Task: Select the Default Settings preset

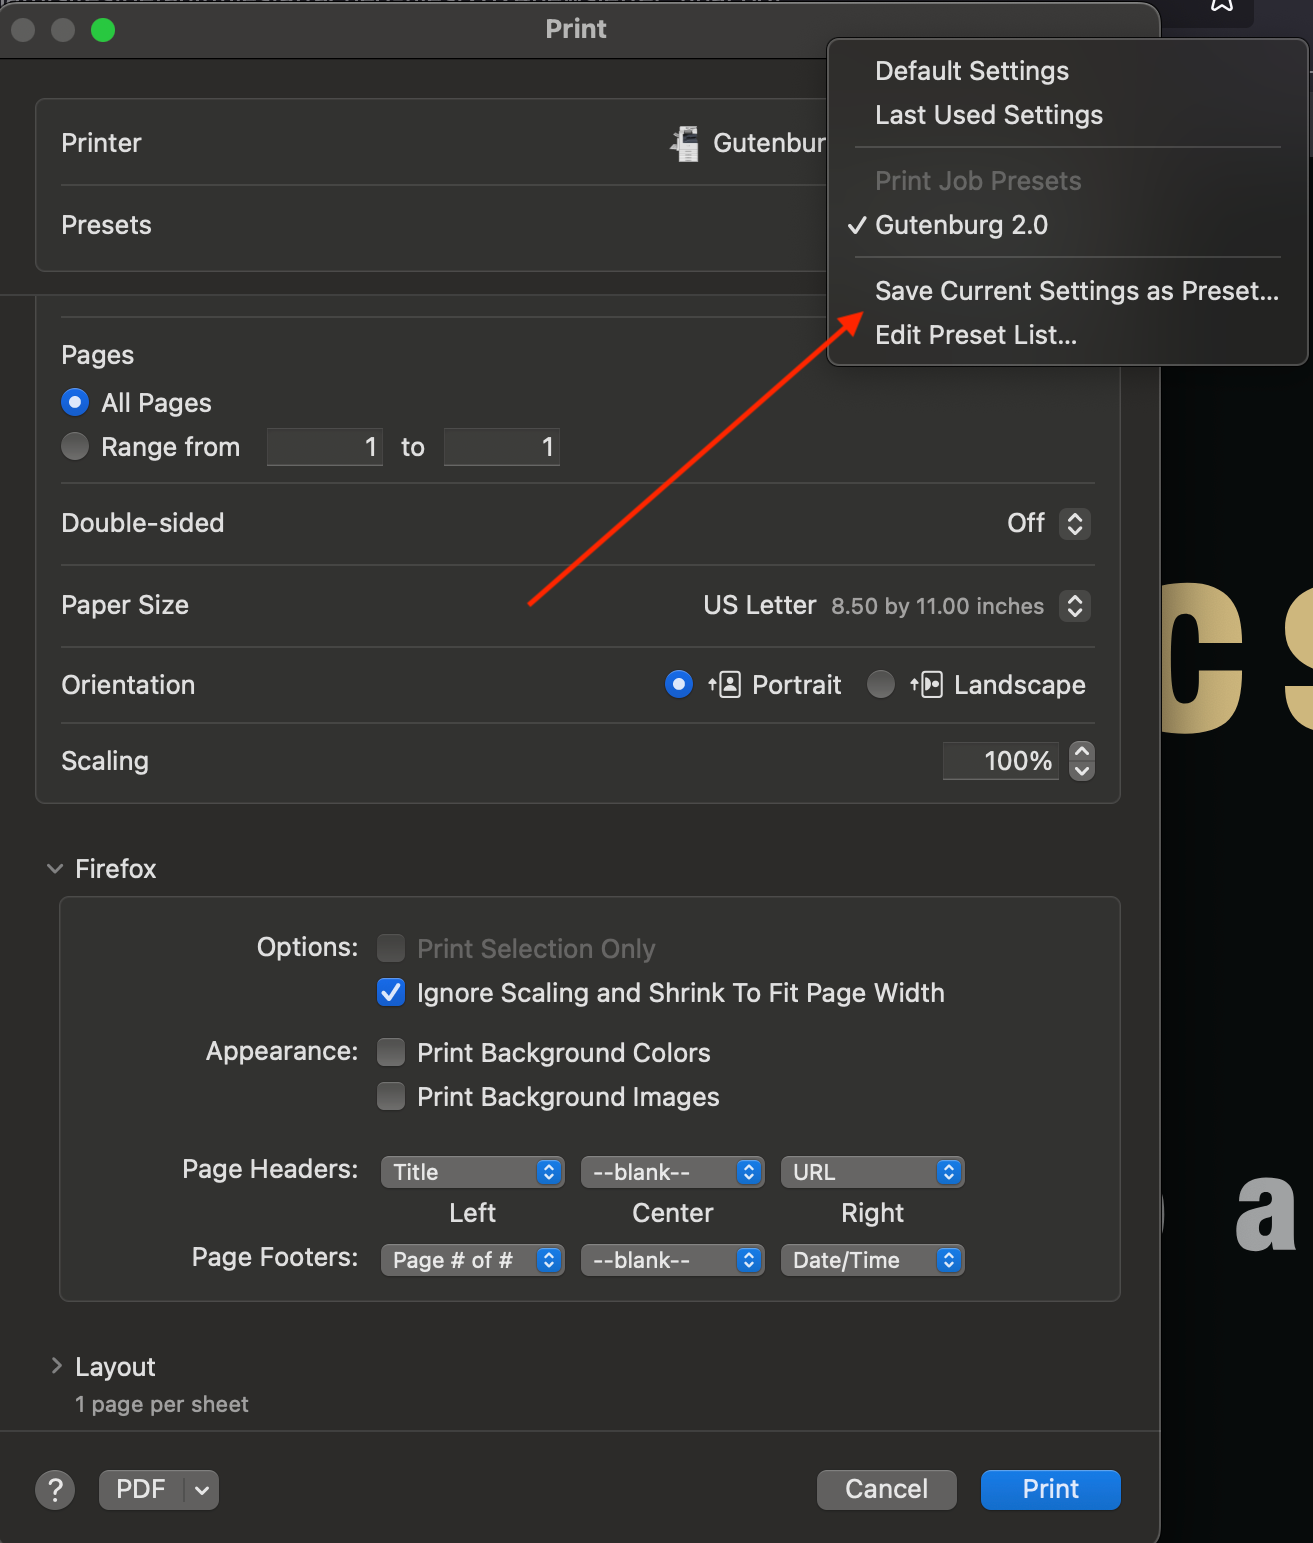Action: 971,70
